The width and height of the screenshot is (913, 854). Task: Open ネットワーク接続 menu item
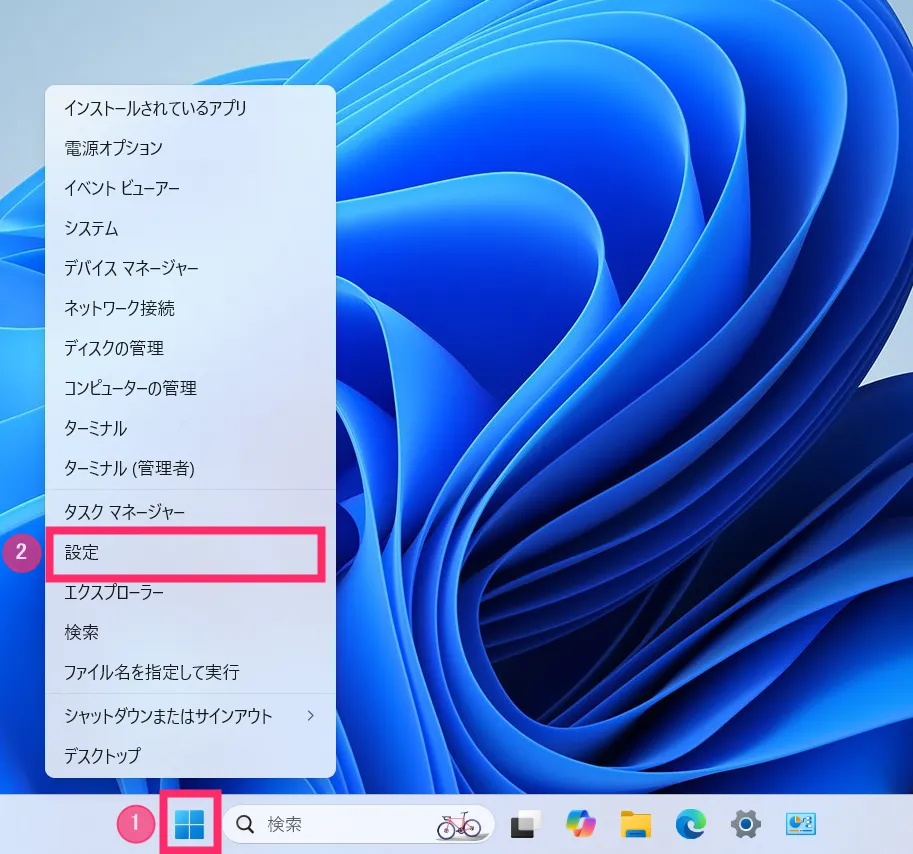point(190,308)
